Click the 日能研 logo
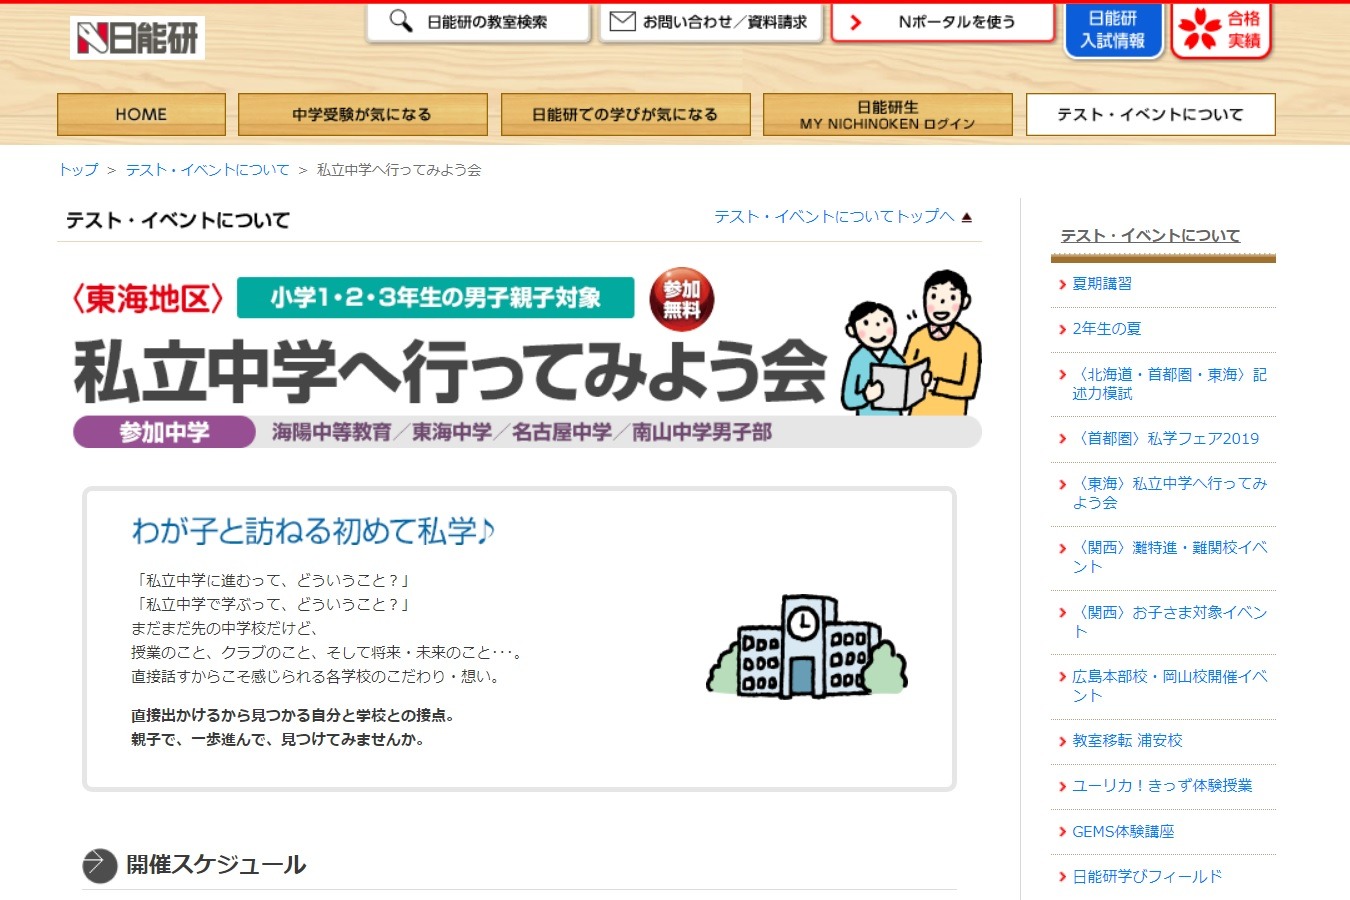The width and height of the screenshot is (1350, 900). pyautogui.click(x=137, y=38)
